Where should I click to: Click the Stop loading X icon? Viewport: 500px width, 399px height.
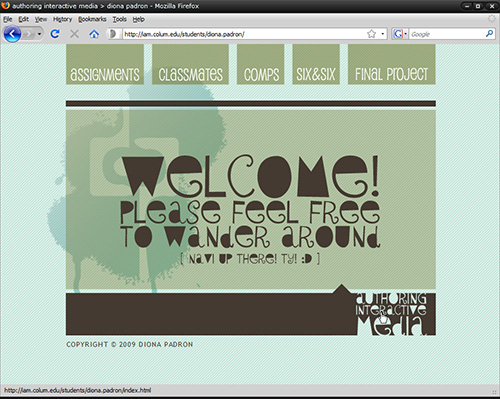click(x=74, y=34)
